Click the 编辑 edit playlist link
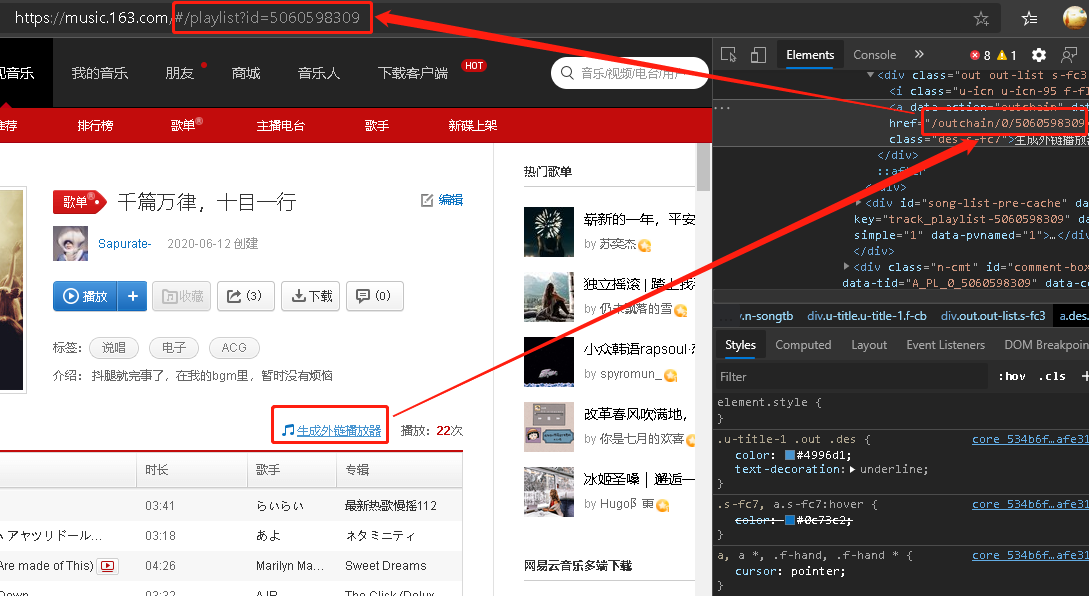The image size is (1089, 596). coord(451,200)
